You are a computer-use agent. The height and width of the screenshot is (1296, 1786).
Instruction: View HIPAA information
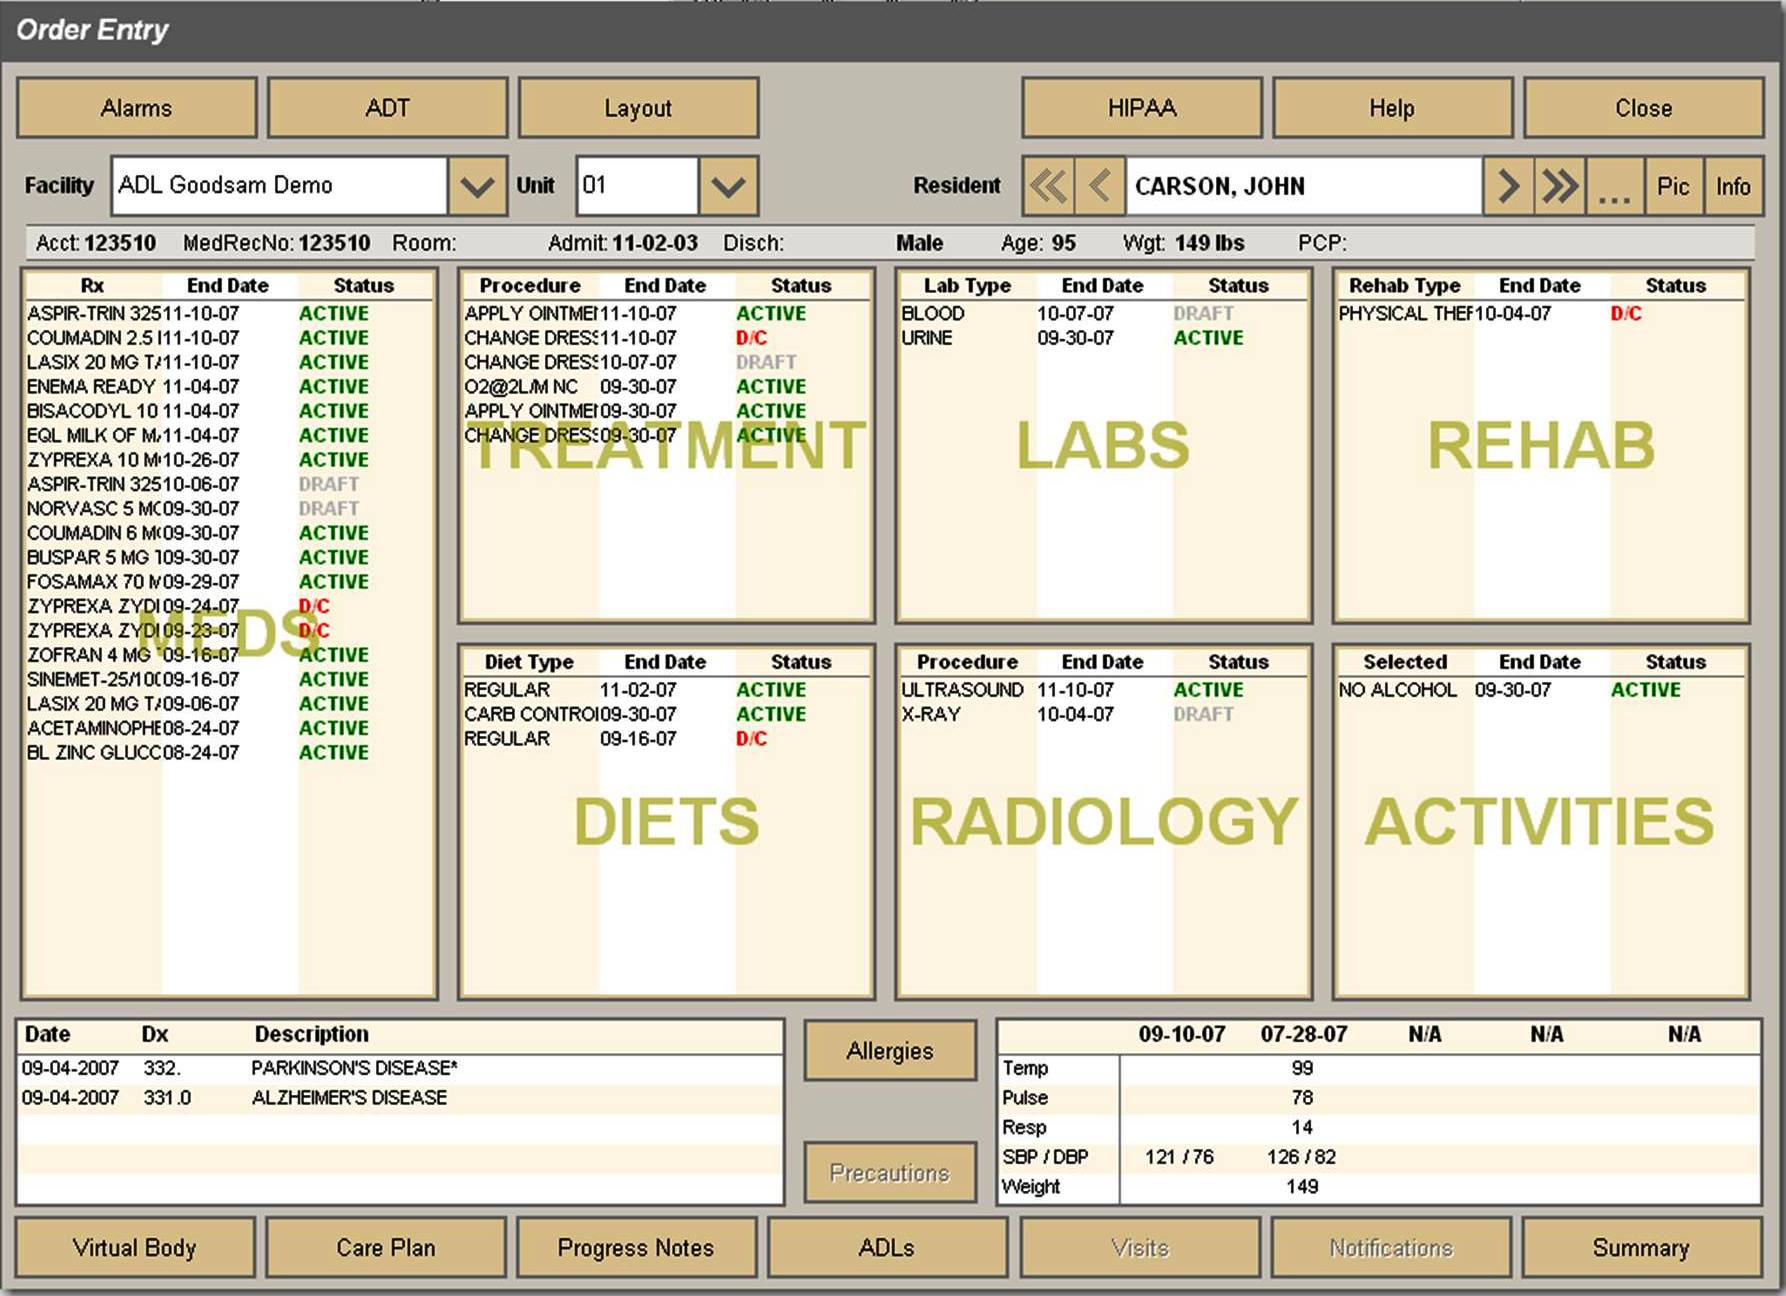coord(1141,107)
